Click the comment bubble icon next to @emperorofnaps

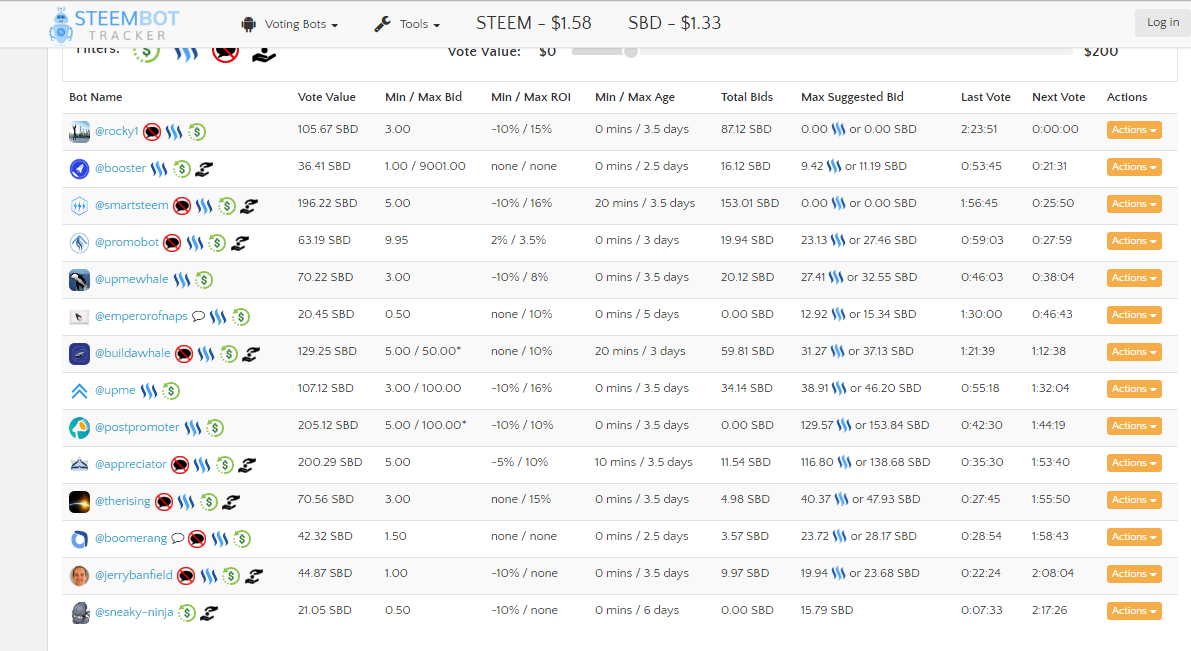198,316
